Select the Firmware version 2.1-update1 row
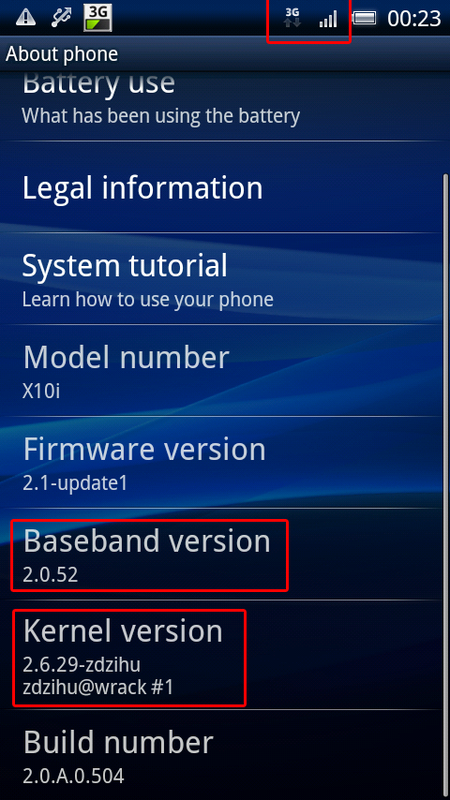This screenshot has height=800, width=450. click(225, 462)
